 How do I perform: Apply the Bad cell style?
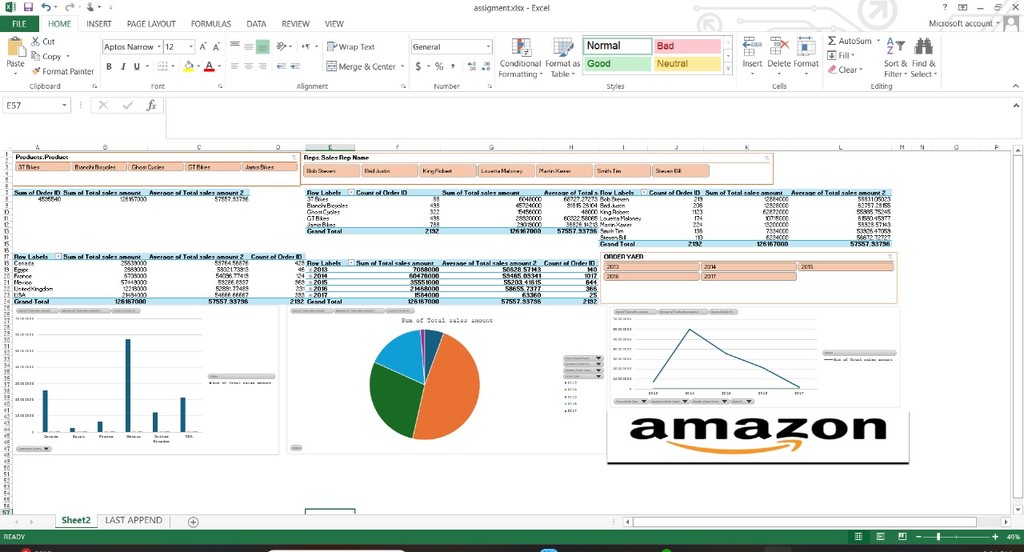click(686, 46)
